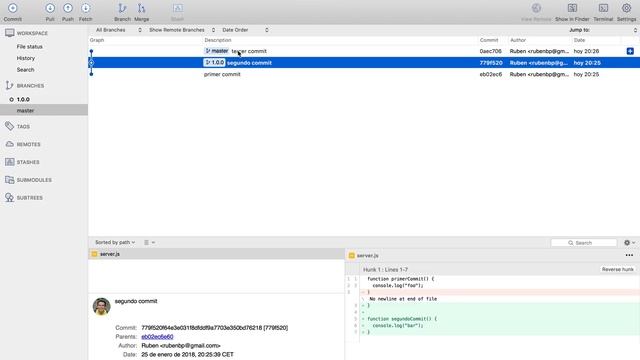Image resolution: width=640 pixels, height=360 pixels.
Task: Expand the SUBTREES section
Action: pyautogui.click(x=30, y=198)
